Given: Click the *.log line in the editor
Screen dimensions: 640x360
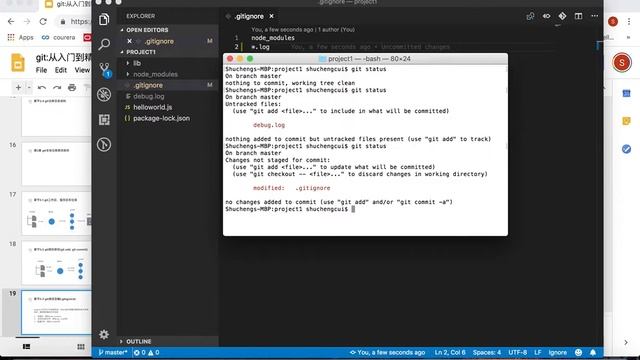Looking at the screenshot, I should click(x=260, y=47).
